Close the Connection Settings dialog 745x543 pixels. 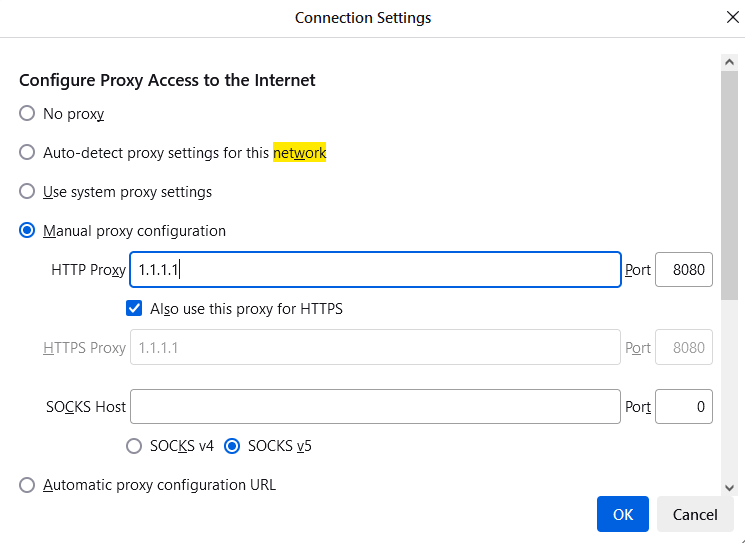[x=732, y=18]
